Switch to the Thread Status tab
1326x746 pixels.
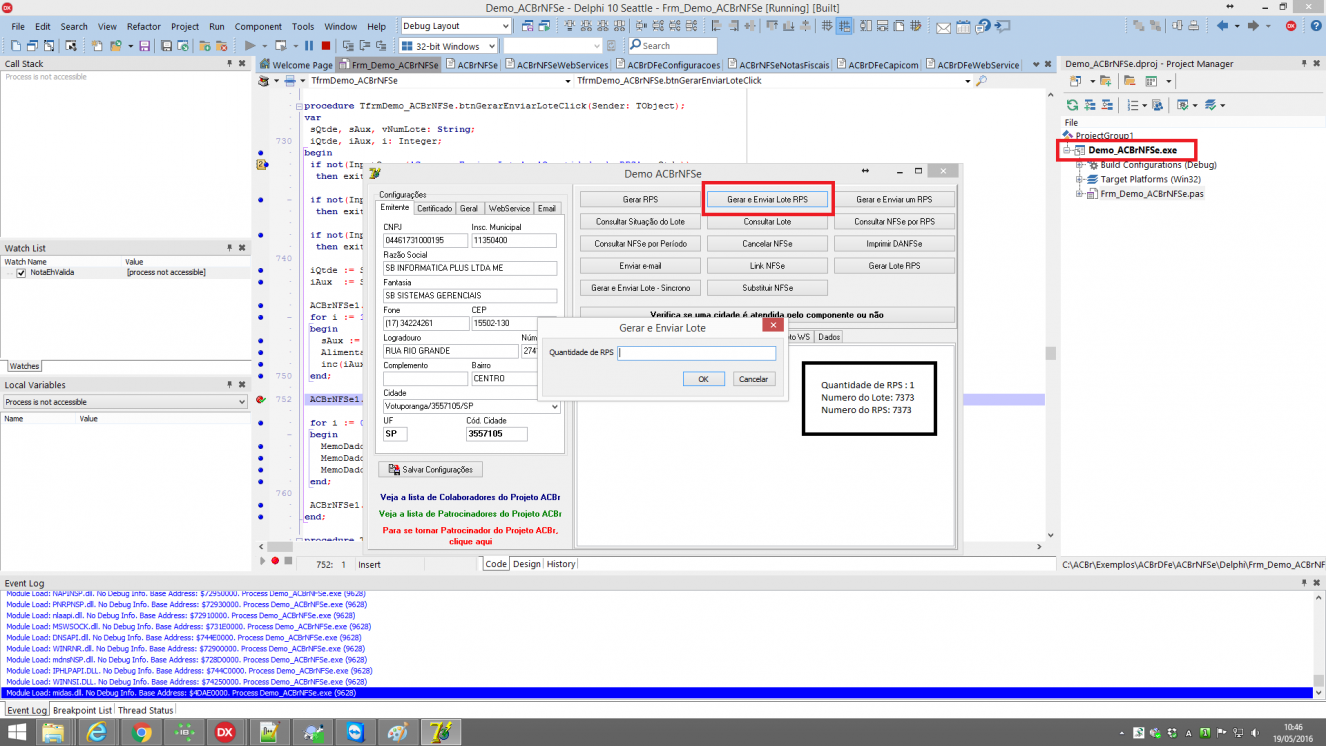(145, 710)
